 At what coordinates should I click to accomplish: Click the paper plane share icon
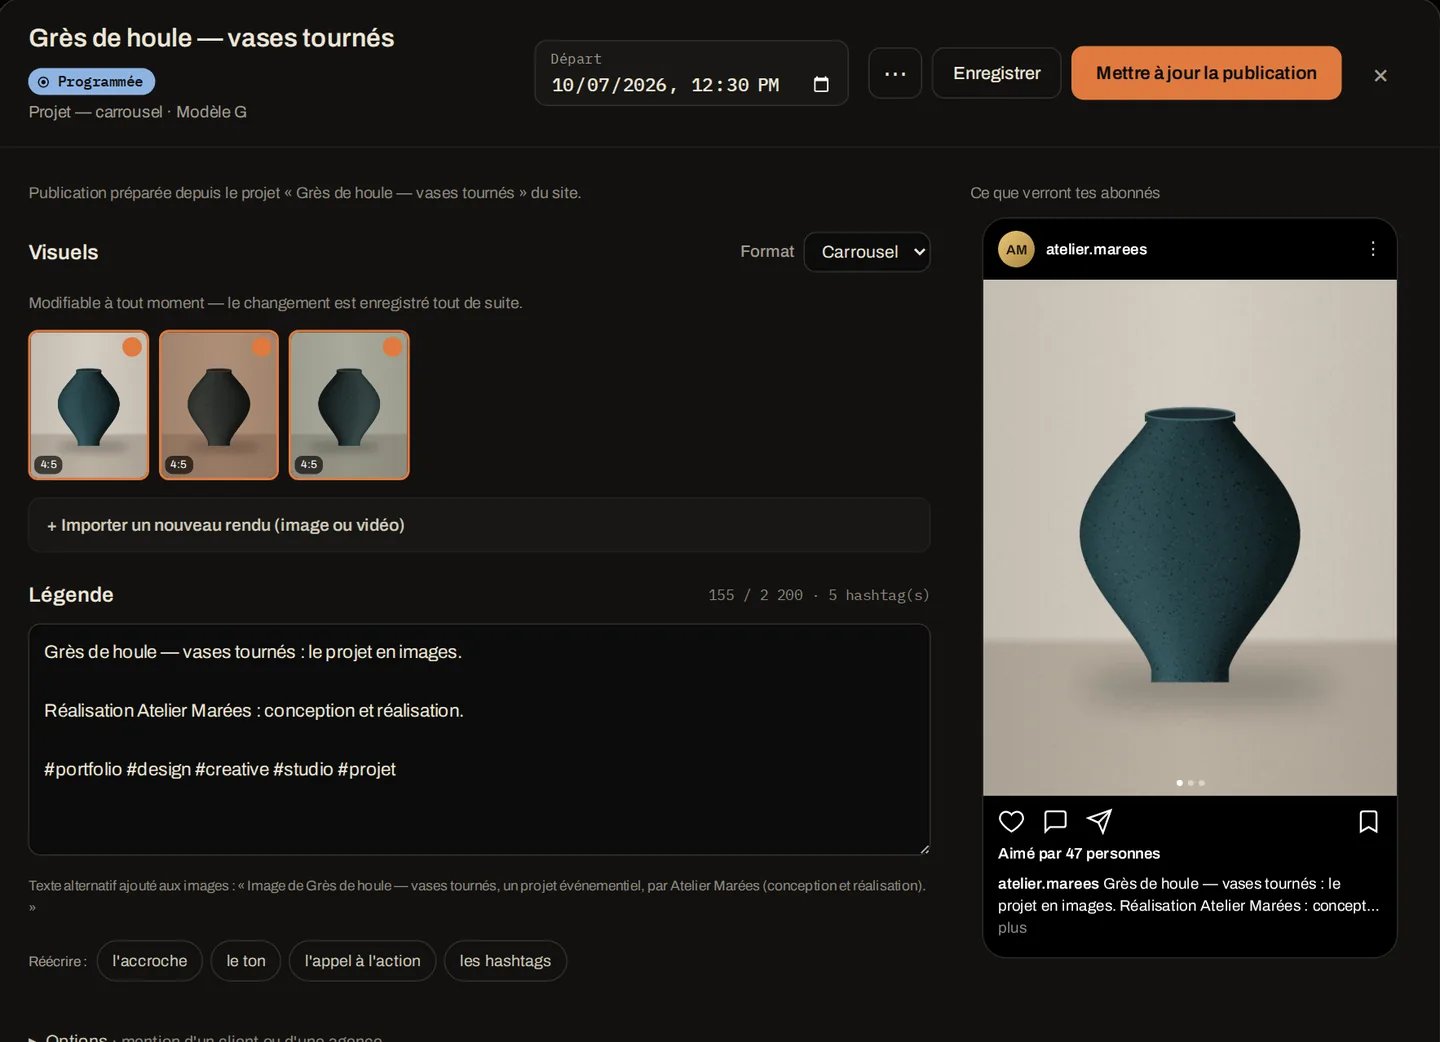pos(1099,822)
